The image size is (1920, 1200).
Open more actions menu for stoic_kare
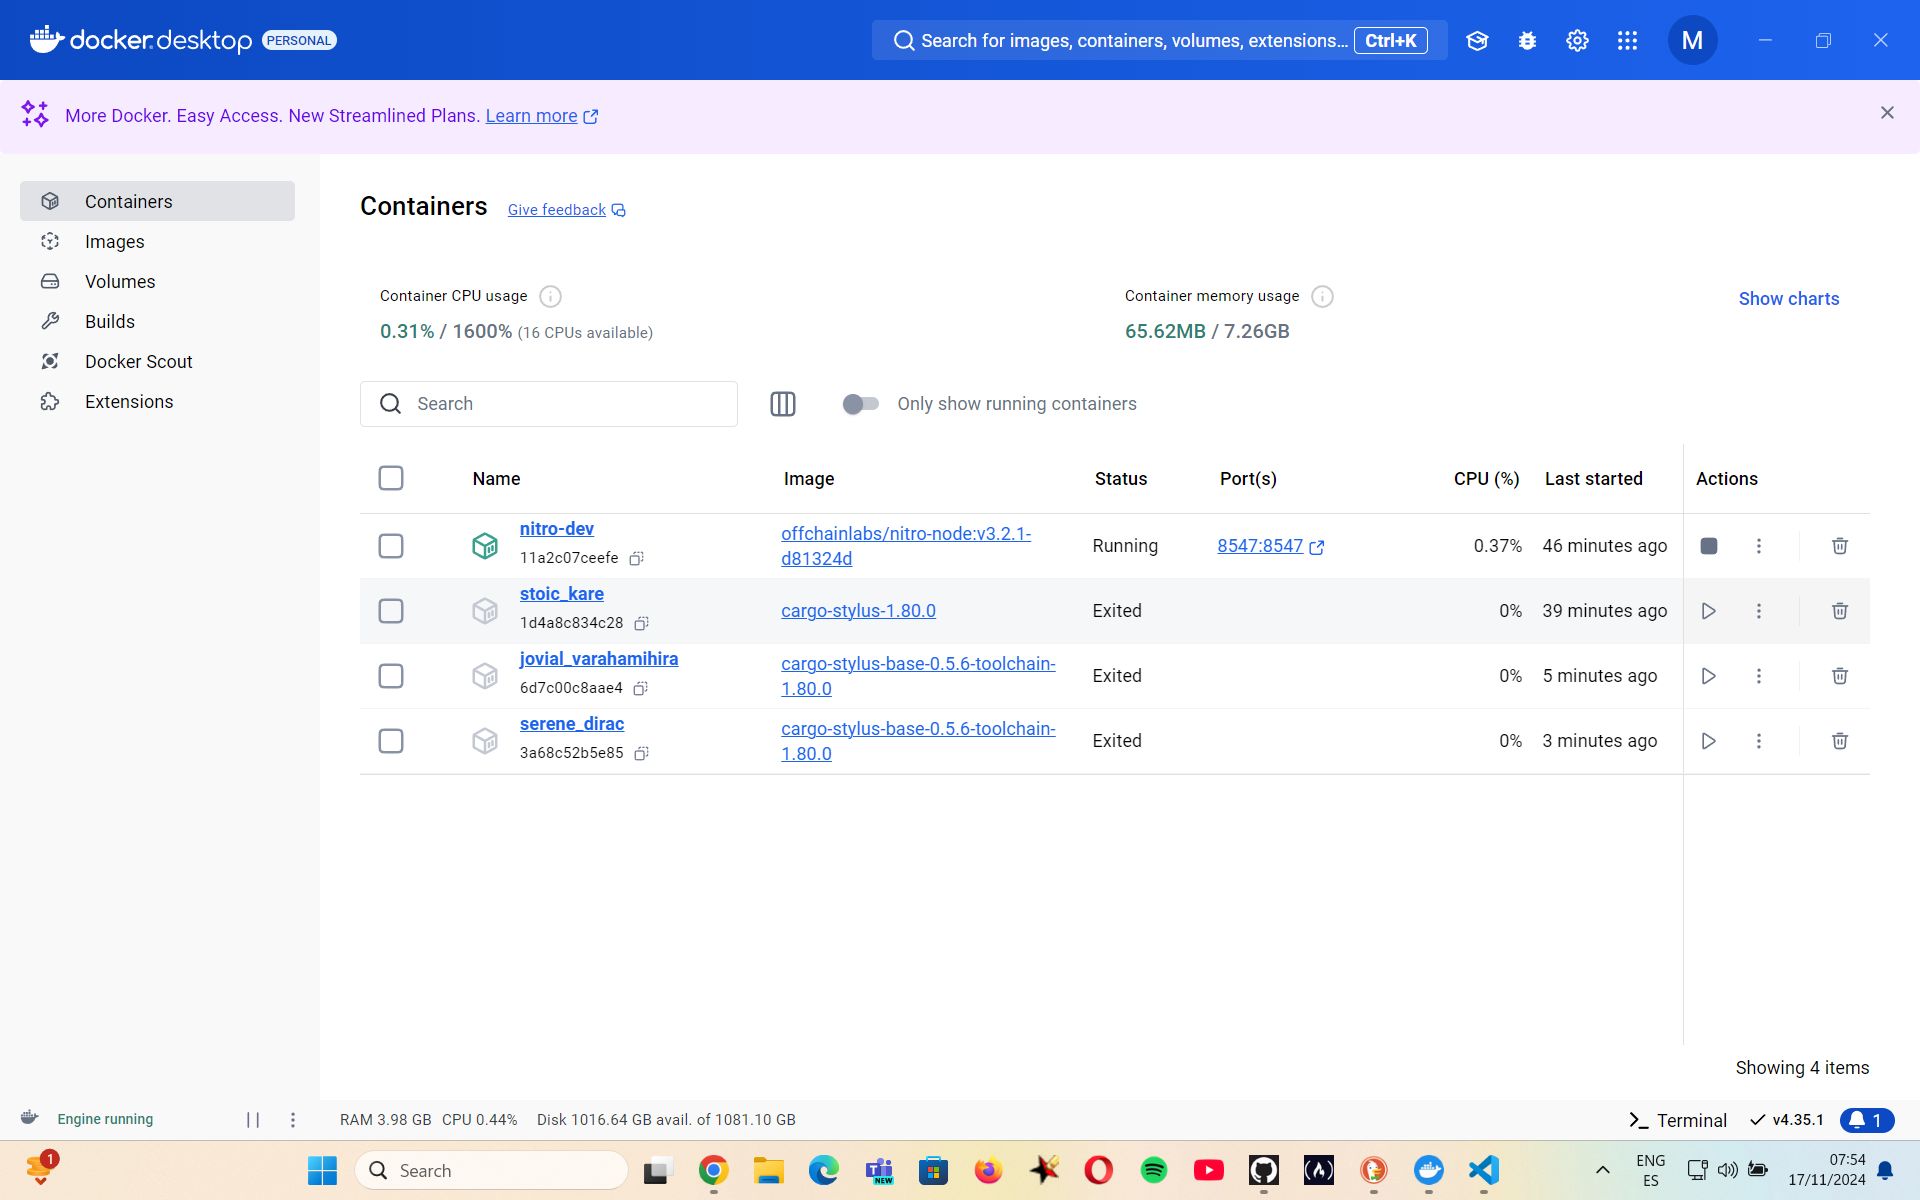(1759, 611)
